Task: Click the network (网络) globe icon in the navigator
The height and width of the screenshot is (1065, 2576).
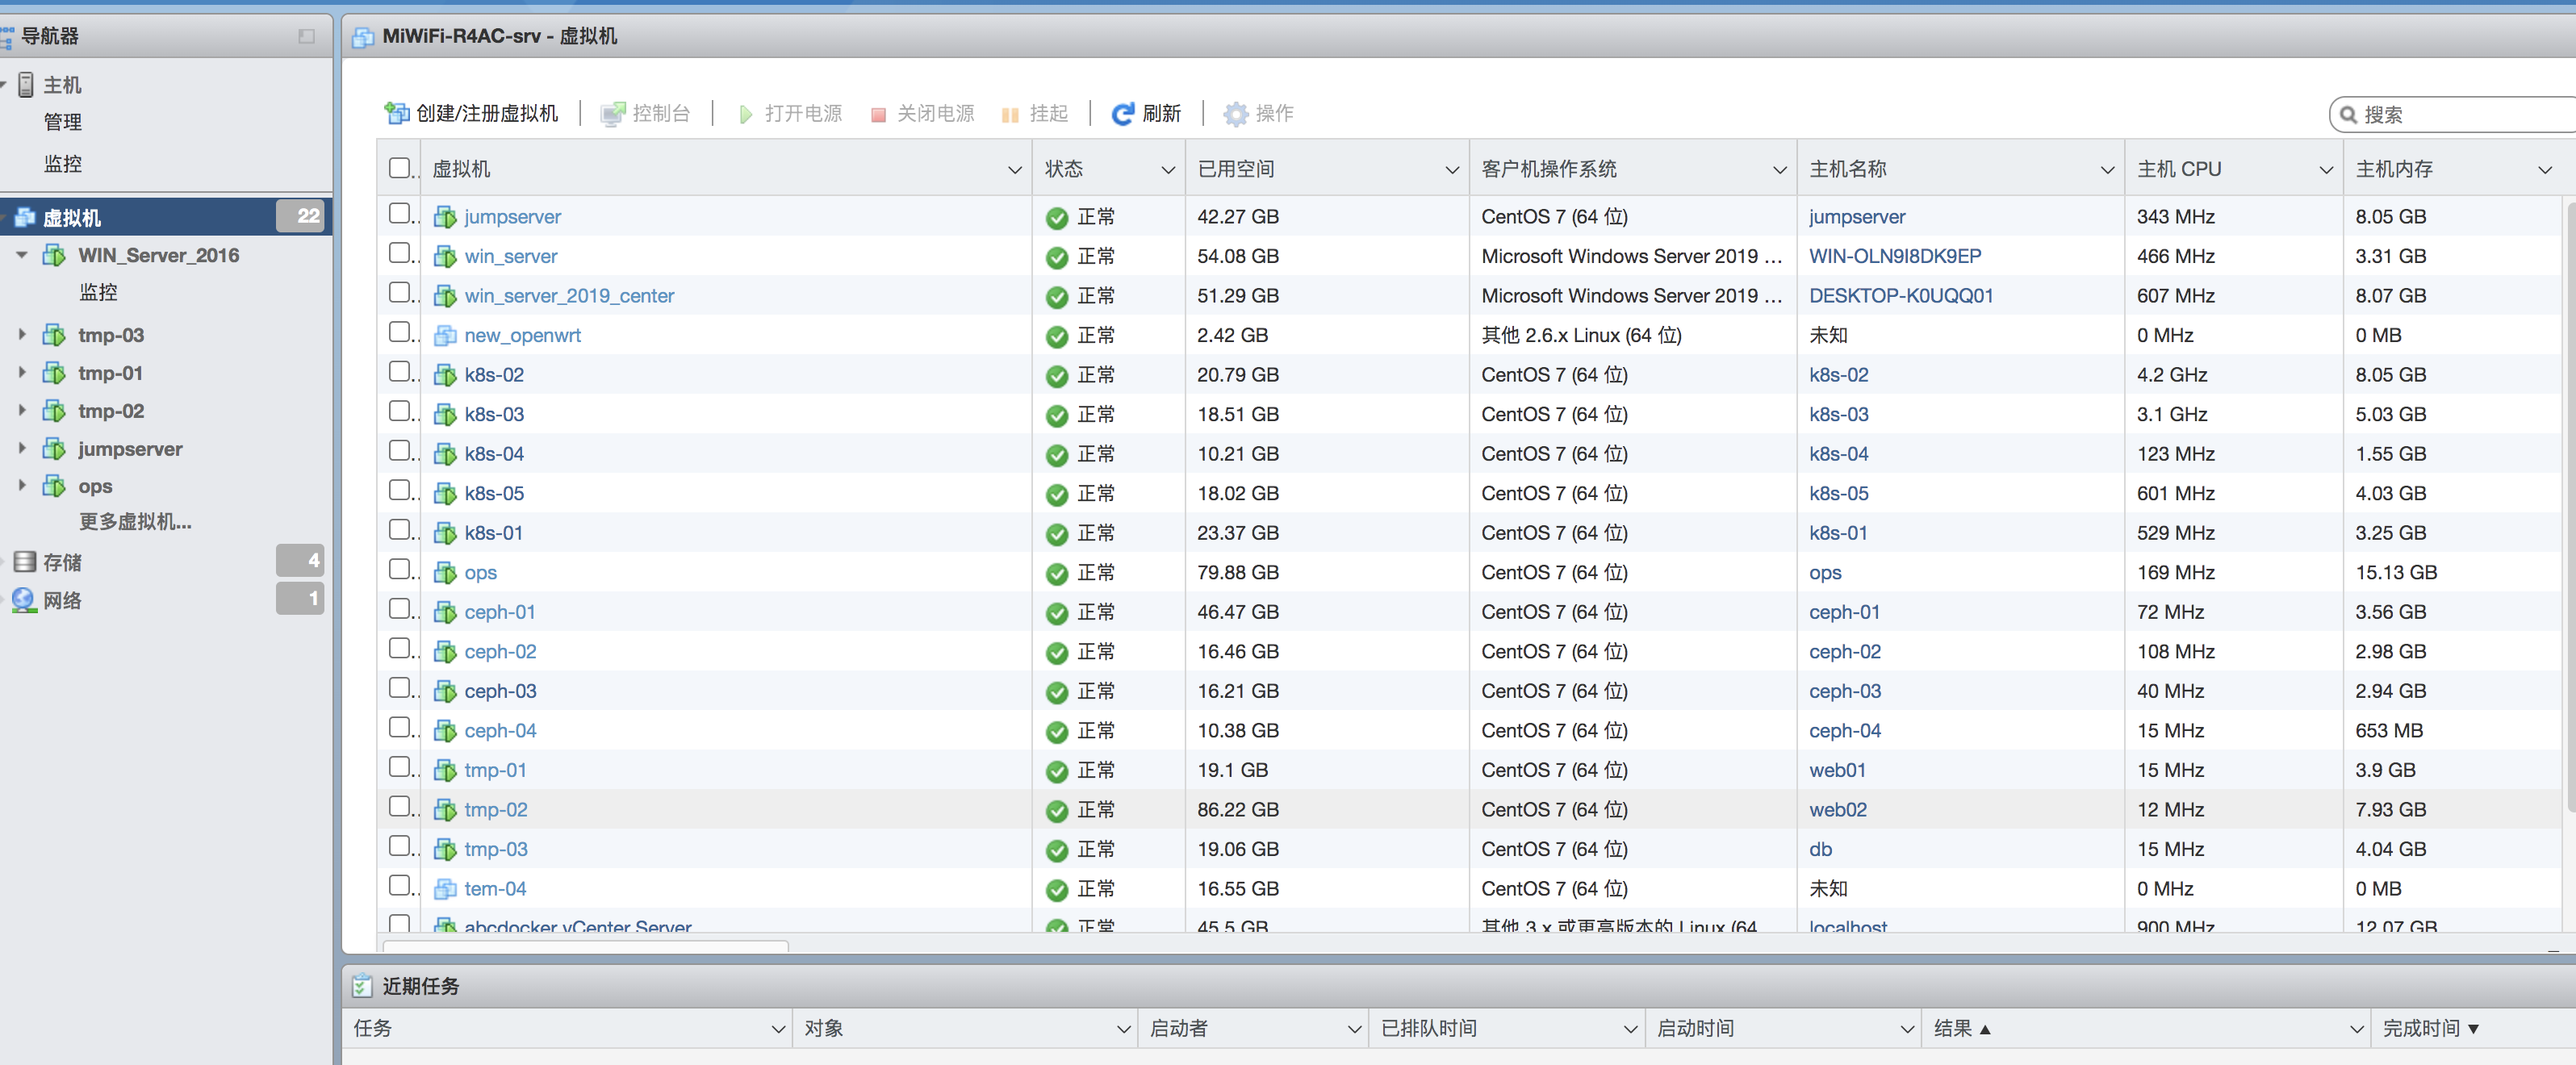Action: [23, 600]
